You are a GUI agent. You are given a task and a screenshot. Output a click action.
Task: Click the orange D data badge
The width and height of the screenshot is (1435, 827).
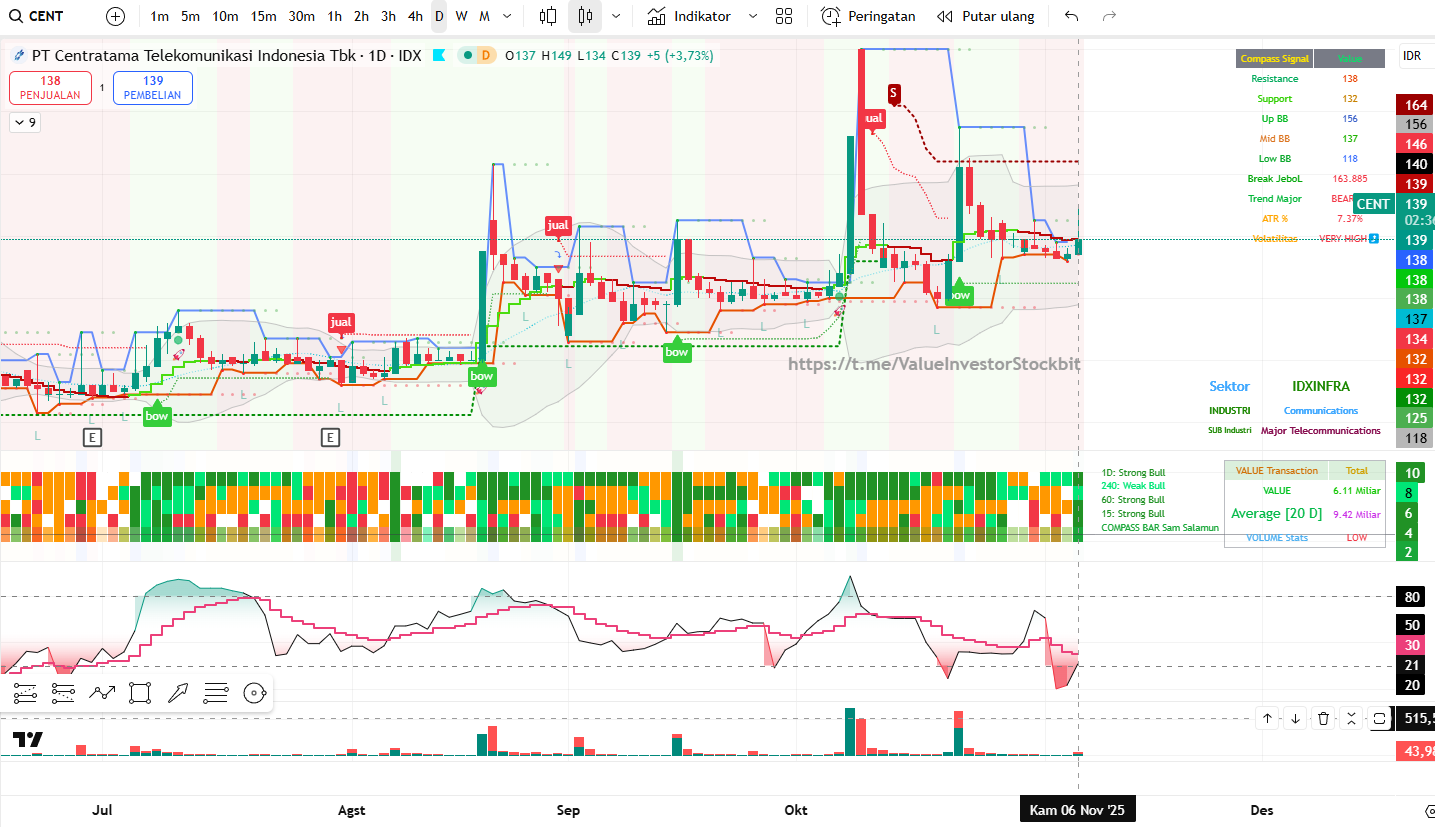pyautogui.click(x=486, y=56)
